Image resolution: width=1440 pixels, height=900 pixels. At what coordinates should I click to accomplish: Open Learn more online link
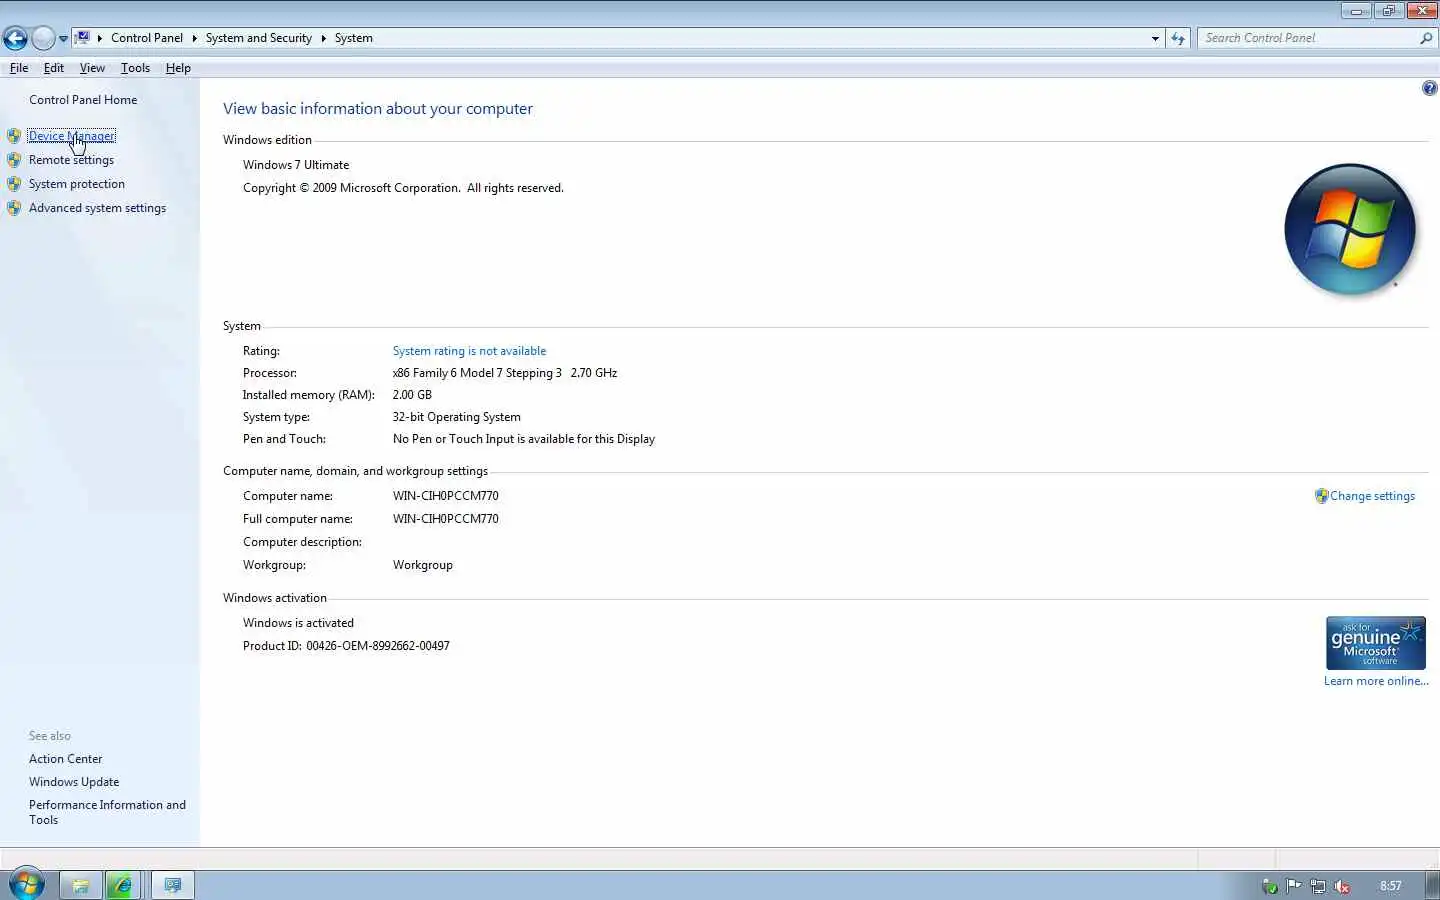pos(1376,681)
